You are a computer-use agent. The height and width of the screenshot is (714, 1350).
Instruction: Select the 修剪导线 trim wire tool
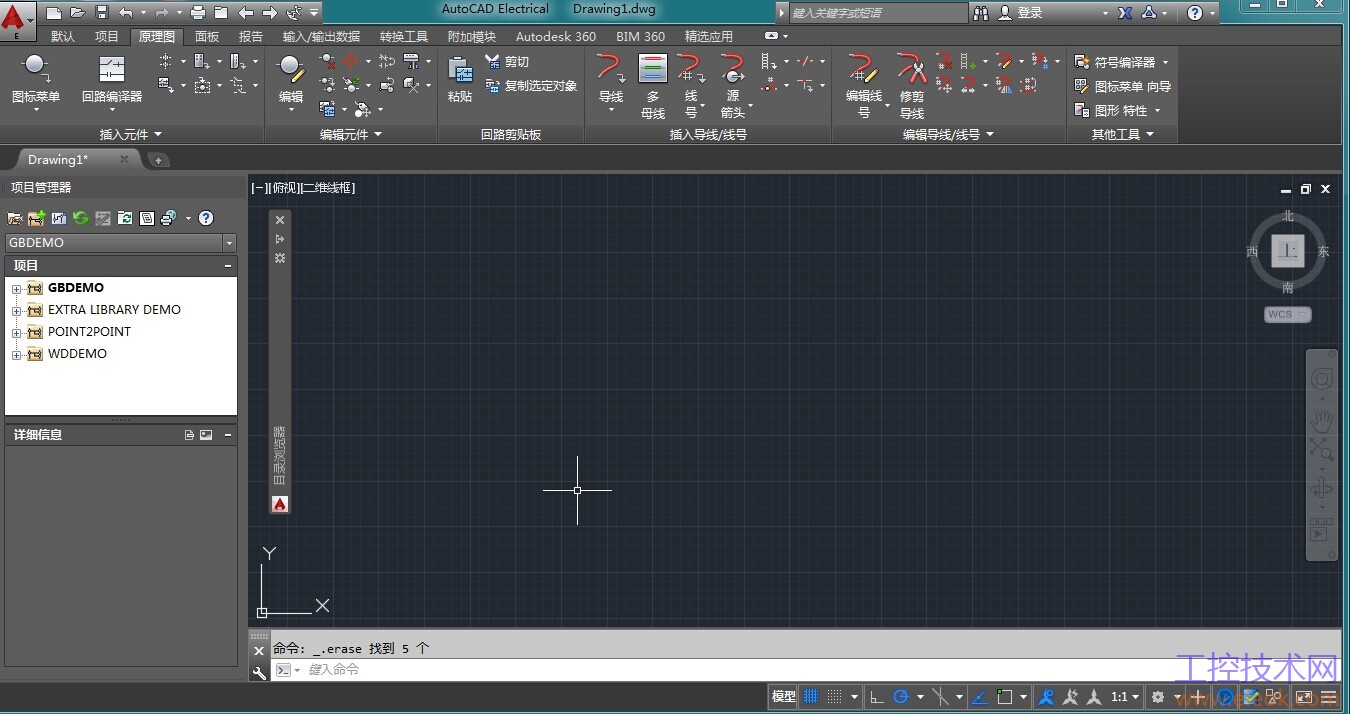coord(912,86)
